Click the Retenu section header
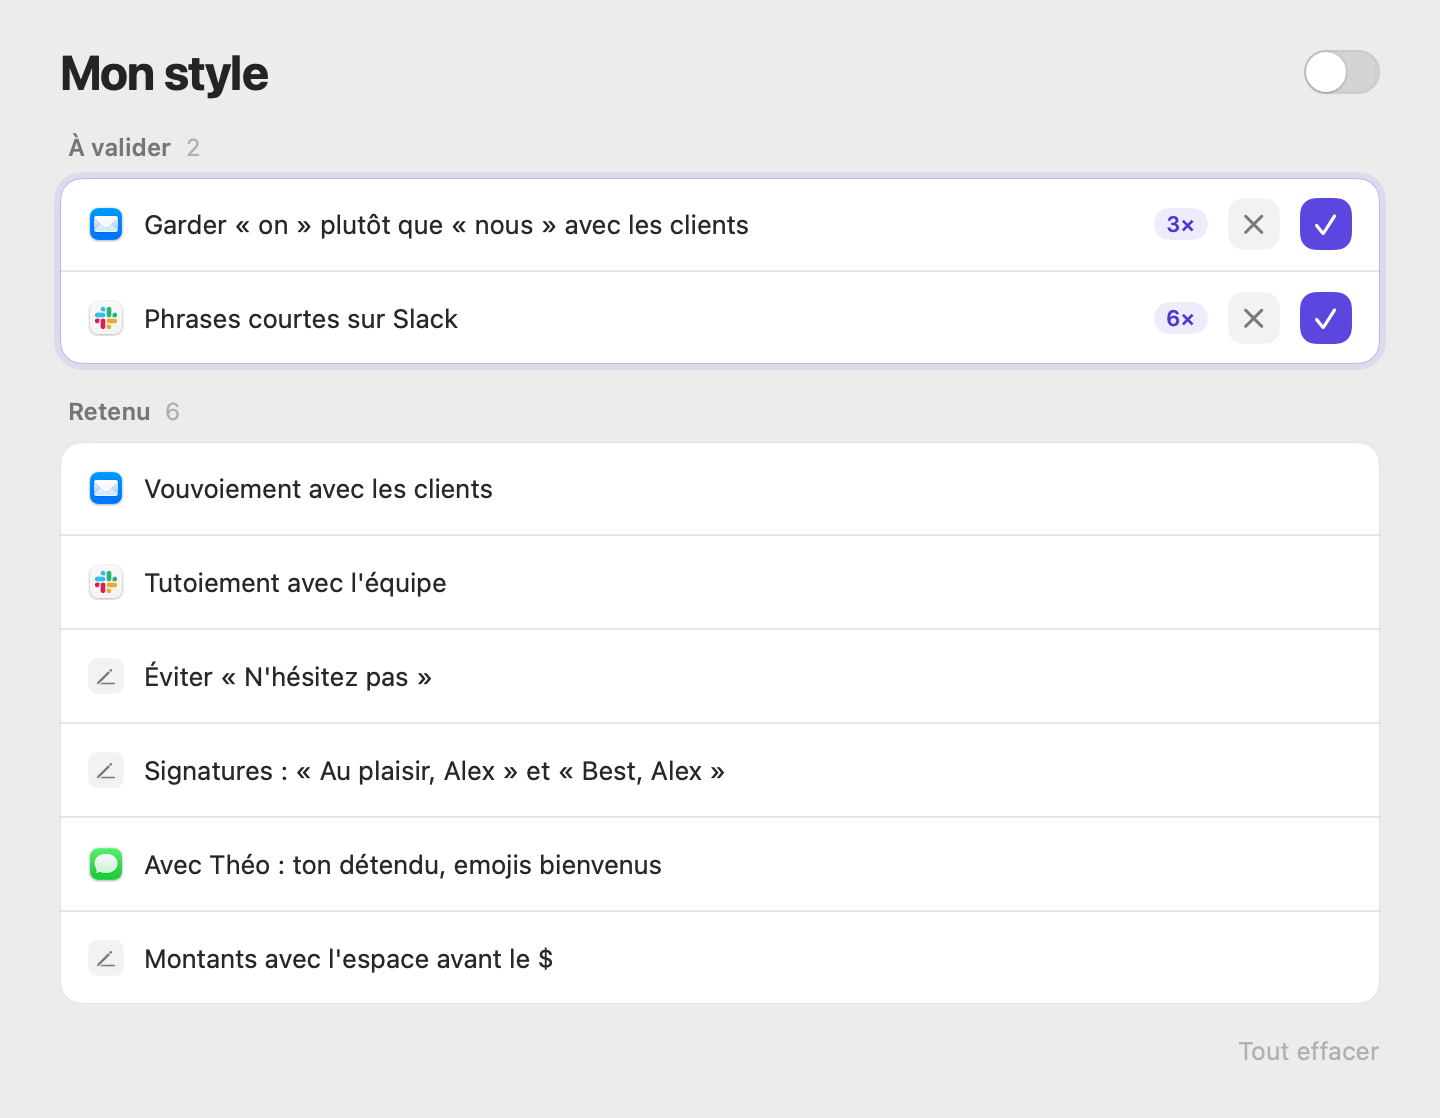1440x1118 pixels. pos(109,412)
